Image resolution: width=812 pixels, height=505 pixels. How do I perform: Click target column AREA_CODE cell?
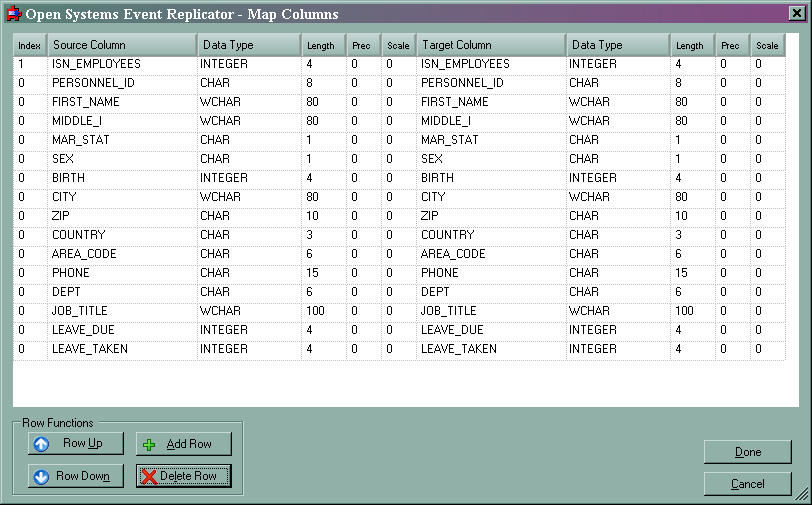tap(491, 254)
